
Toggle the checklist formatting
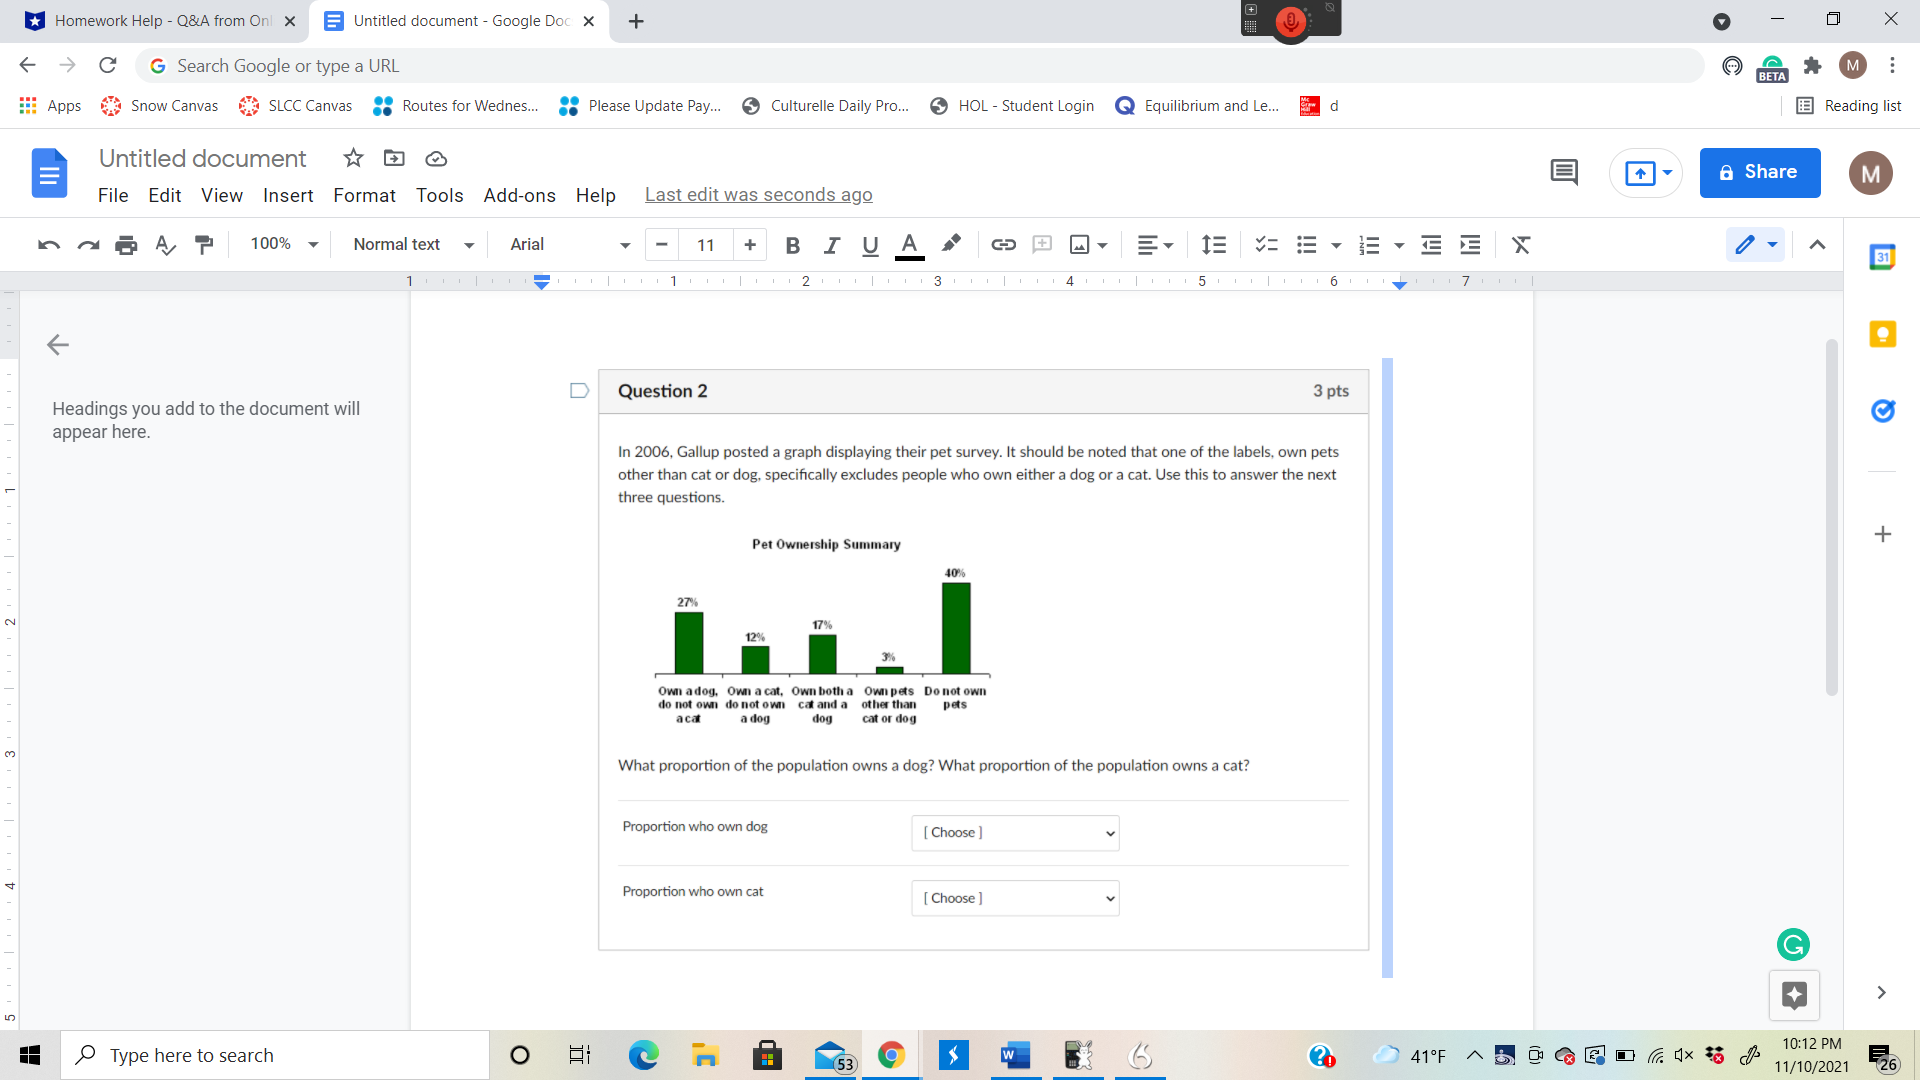click(1266, 244)
